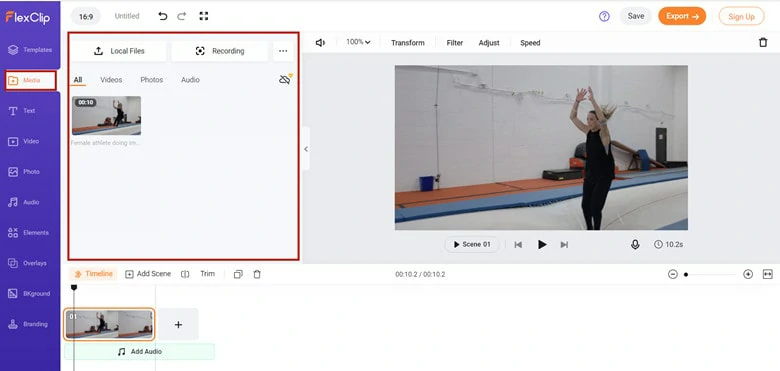Split the clip with the split icon

[x=185, y=274]
